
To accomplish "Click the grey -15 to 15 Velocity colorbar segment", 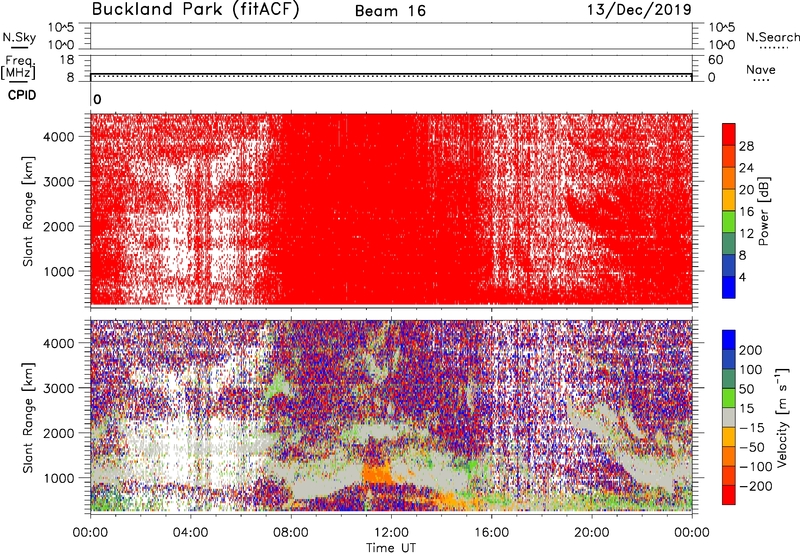I will click(x=729, y=417).
